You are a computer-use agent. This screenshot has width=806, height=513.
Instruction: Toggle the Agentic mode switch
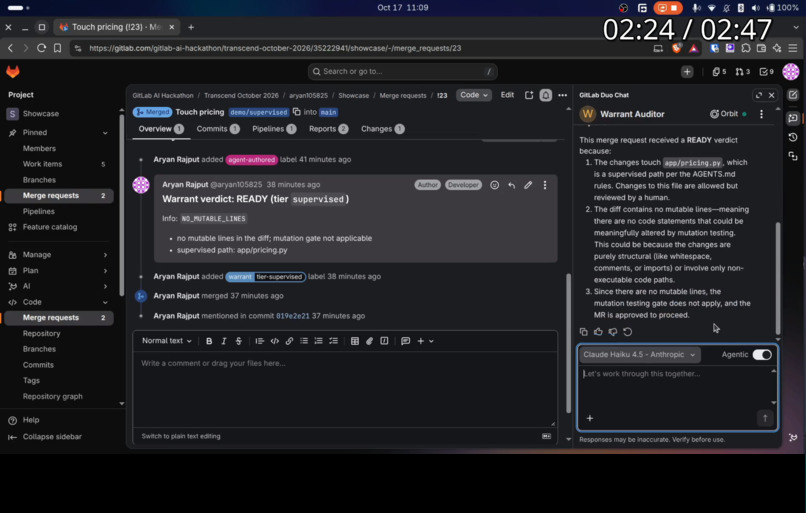click(x=762, y=355)
